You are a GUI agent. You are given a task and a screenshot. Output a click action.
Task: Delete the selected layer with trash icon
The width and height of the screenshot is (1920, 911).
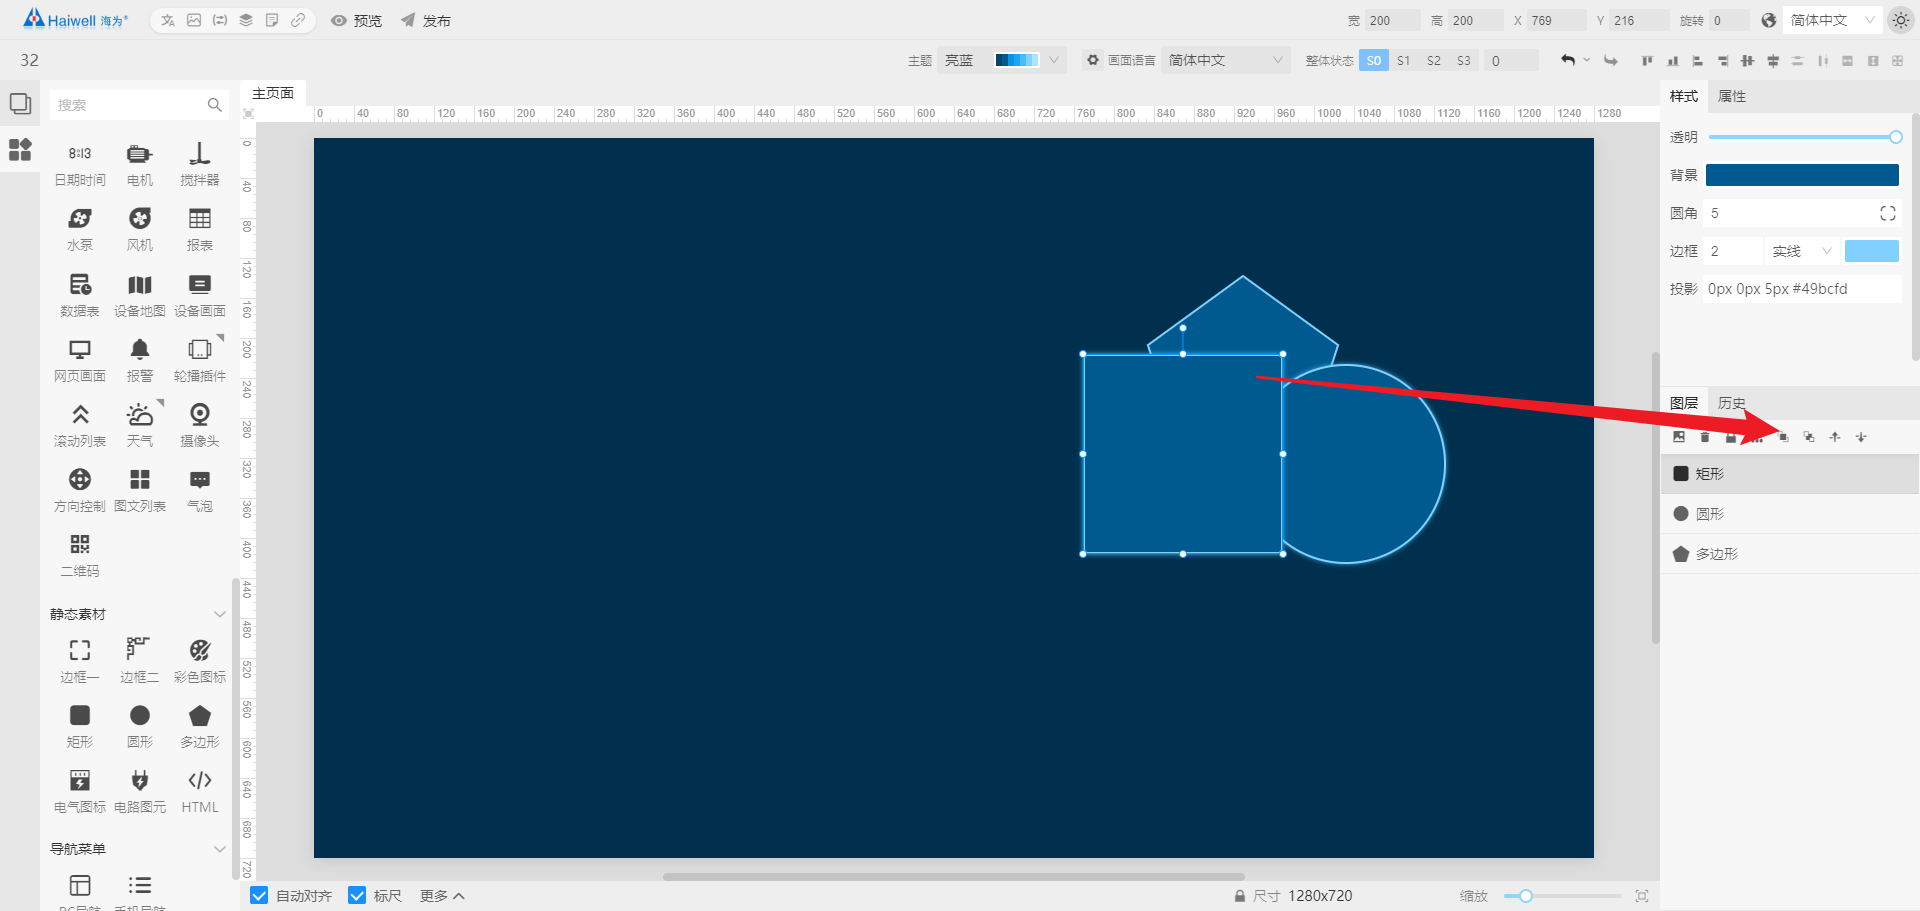(x=1705, y=437)
